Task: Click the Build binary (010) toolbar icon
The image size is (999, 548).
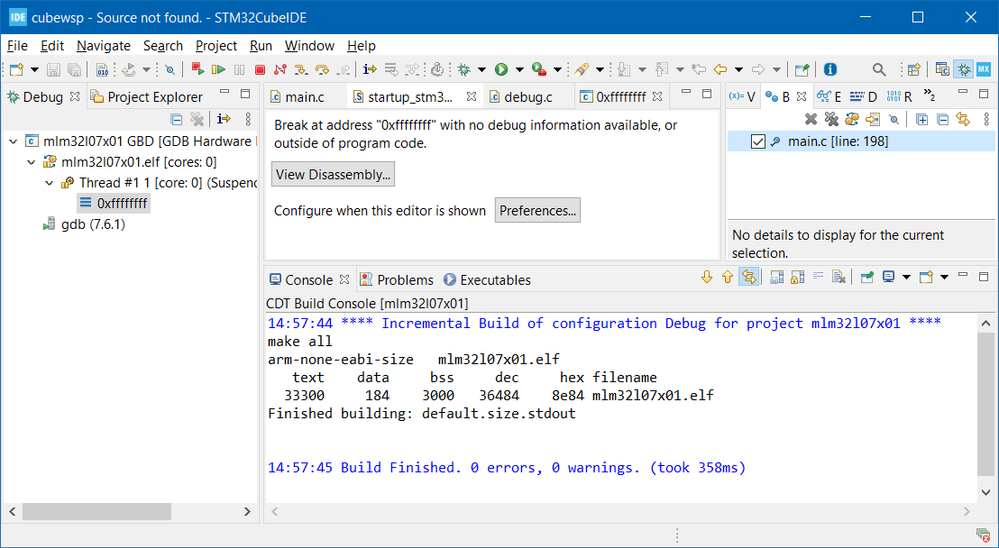Action: click(x=102, y=69)
